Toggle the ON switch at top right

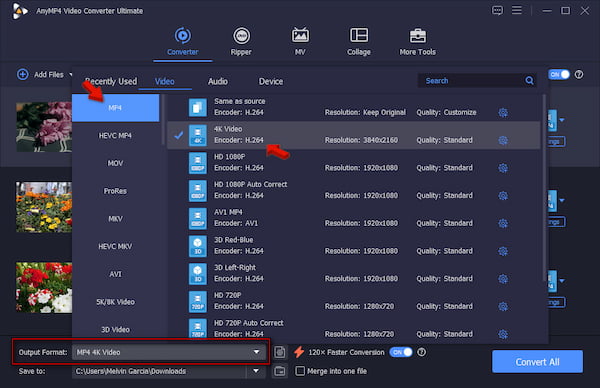[x=559, y=75]
